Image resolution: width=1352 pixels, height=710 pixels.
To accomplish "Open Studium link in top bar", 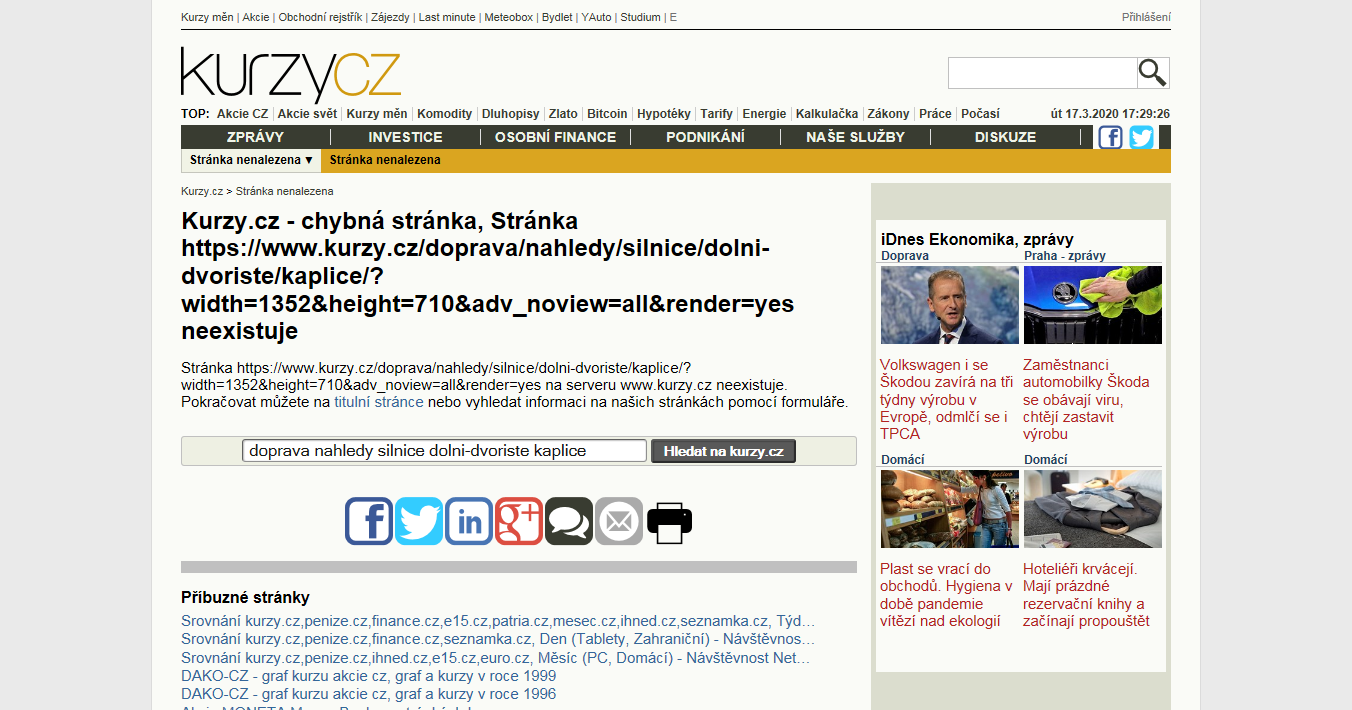I will [640, 17].
